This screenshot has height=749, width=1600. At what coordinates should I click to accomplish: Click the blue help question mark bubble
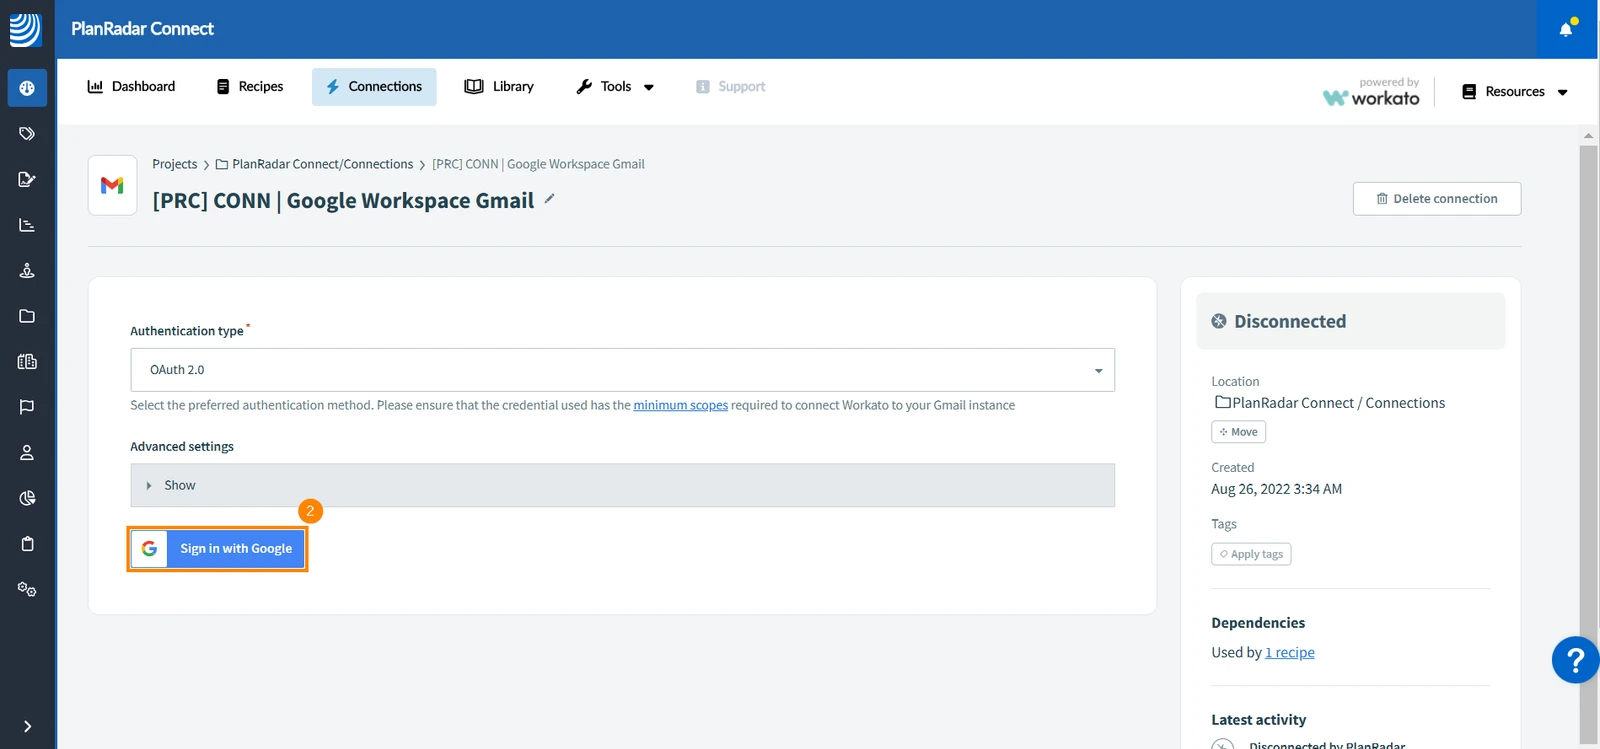[x=1575, y=660]
